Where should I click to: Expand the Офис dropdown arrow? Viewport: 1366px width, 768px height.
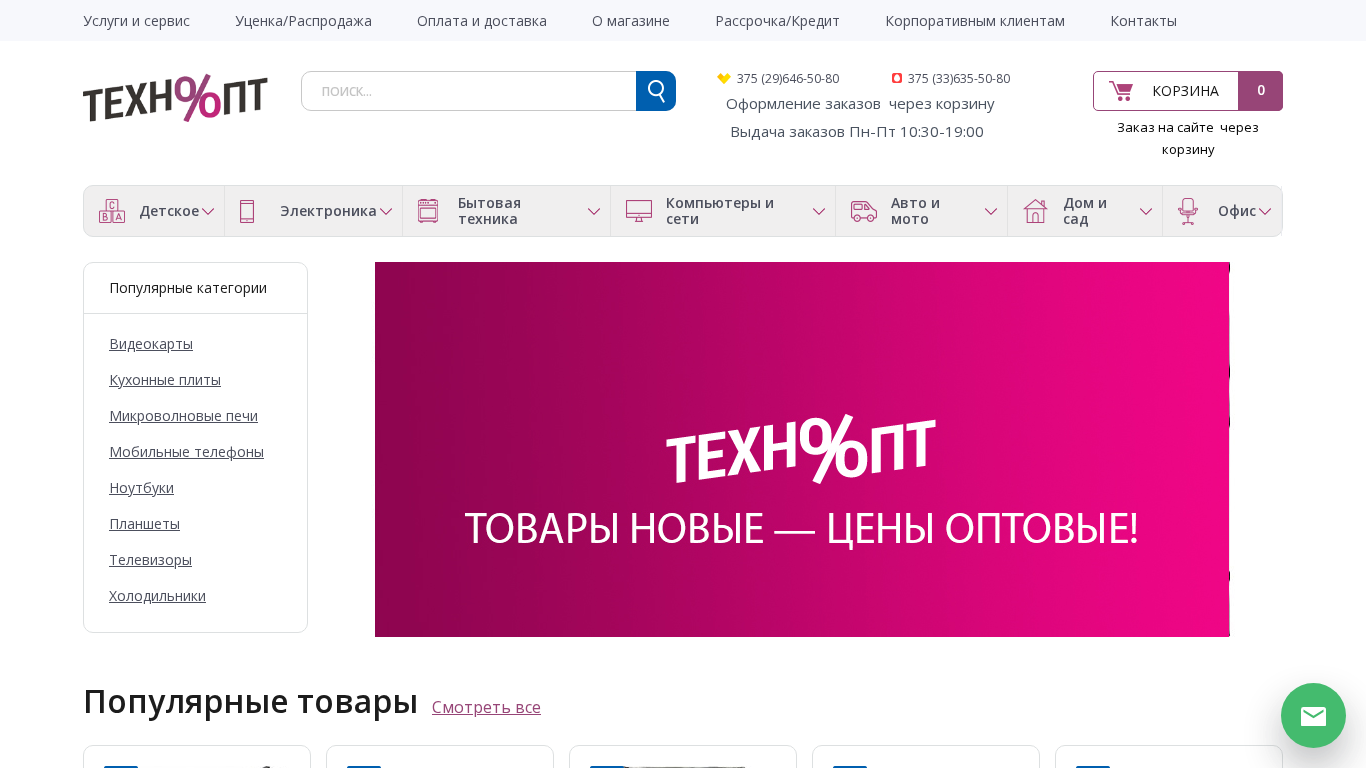pyautogui.click(x=1265, y=212)
